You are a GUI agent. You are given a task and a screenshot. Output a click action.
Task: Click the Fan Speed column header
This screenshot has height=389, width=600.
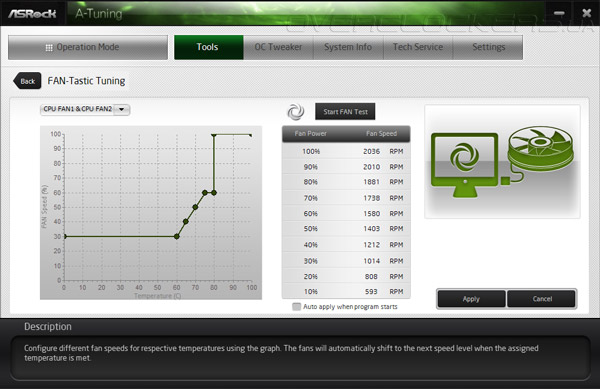pyautogui.click(x=381, y=133)
